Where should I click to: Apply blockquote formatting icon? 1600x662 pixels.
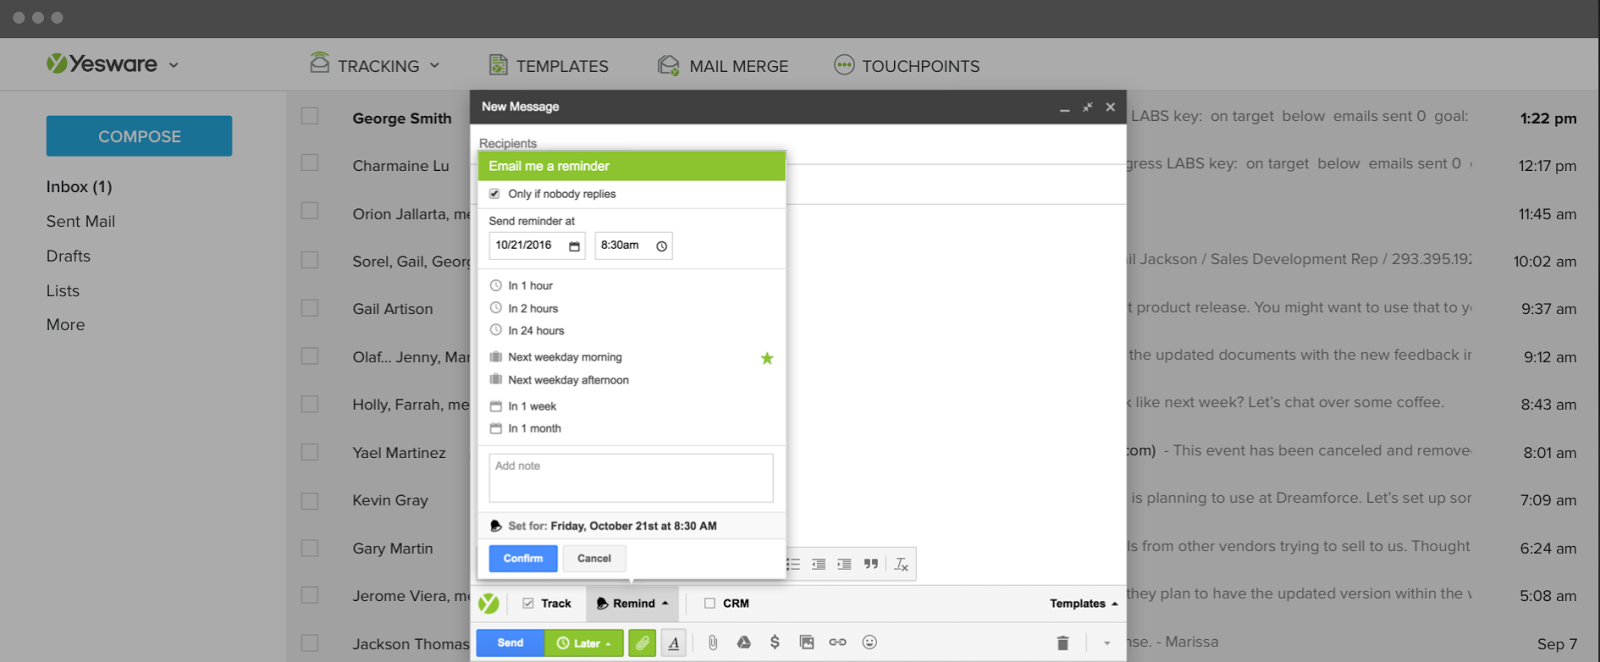[x=871, y=564]
